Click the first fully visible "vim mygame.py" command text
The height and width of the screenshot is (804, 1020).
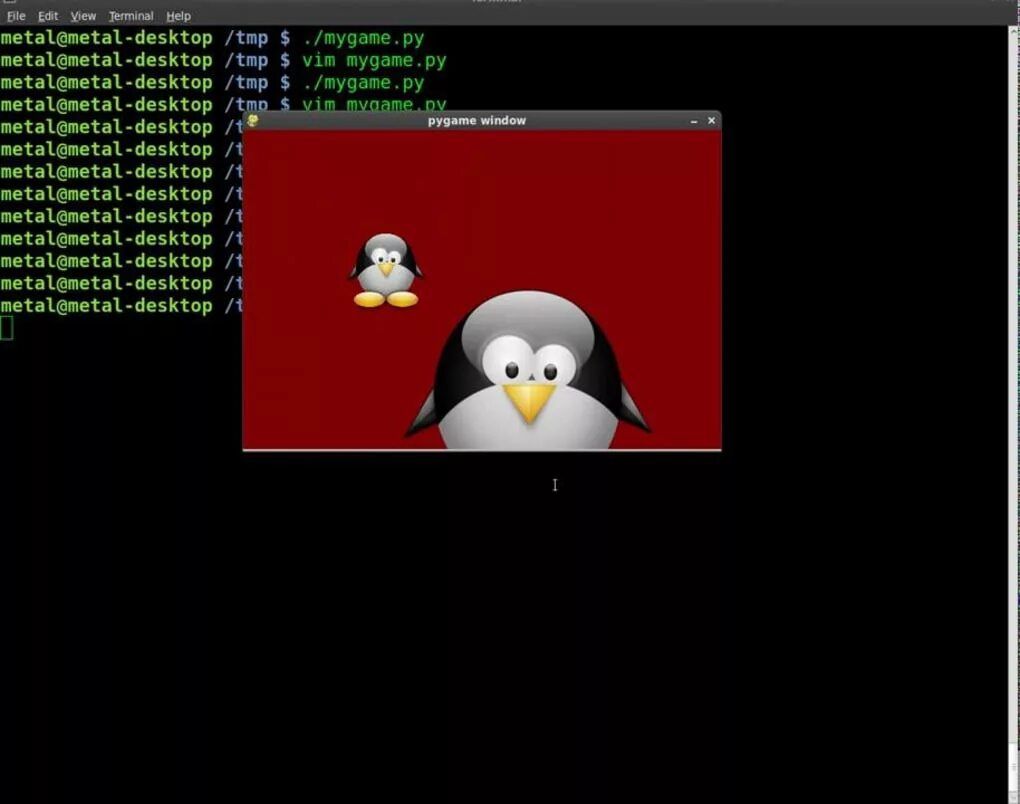pyautogui.click(x=374, y=60)
